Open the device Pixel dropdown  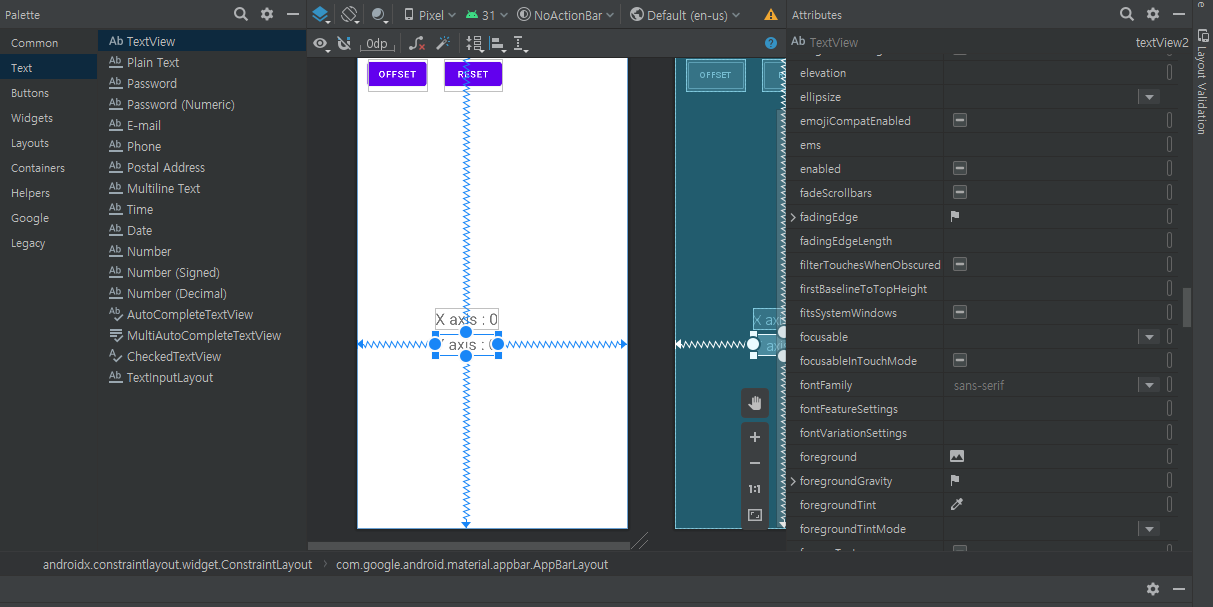click(429, 15)
